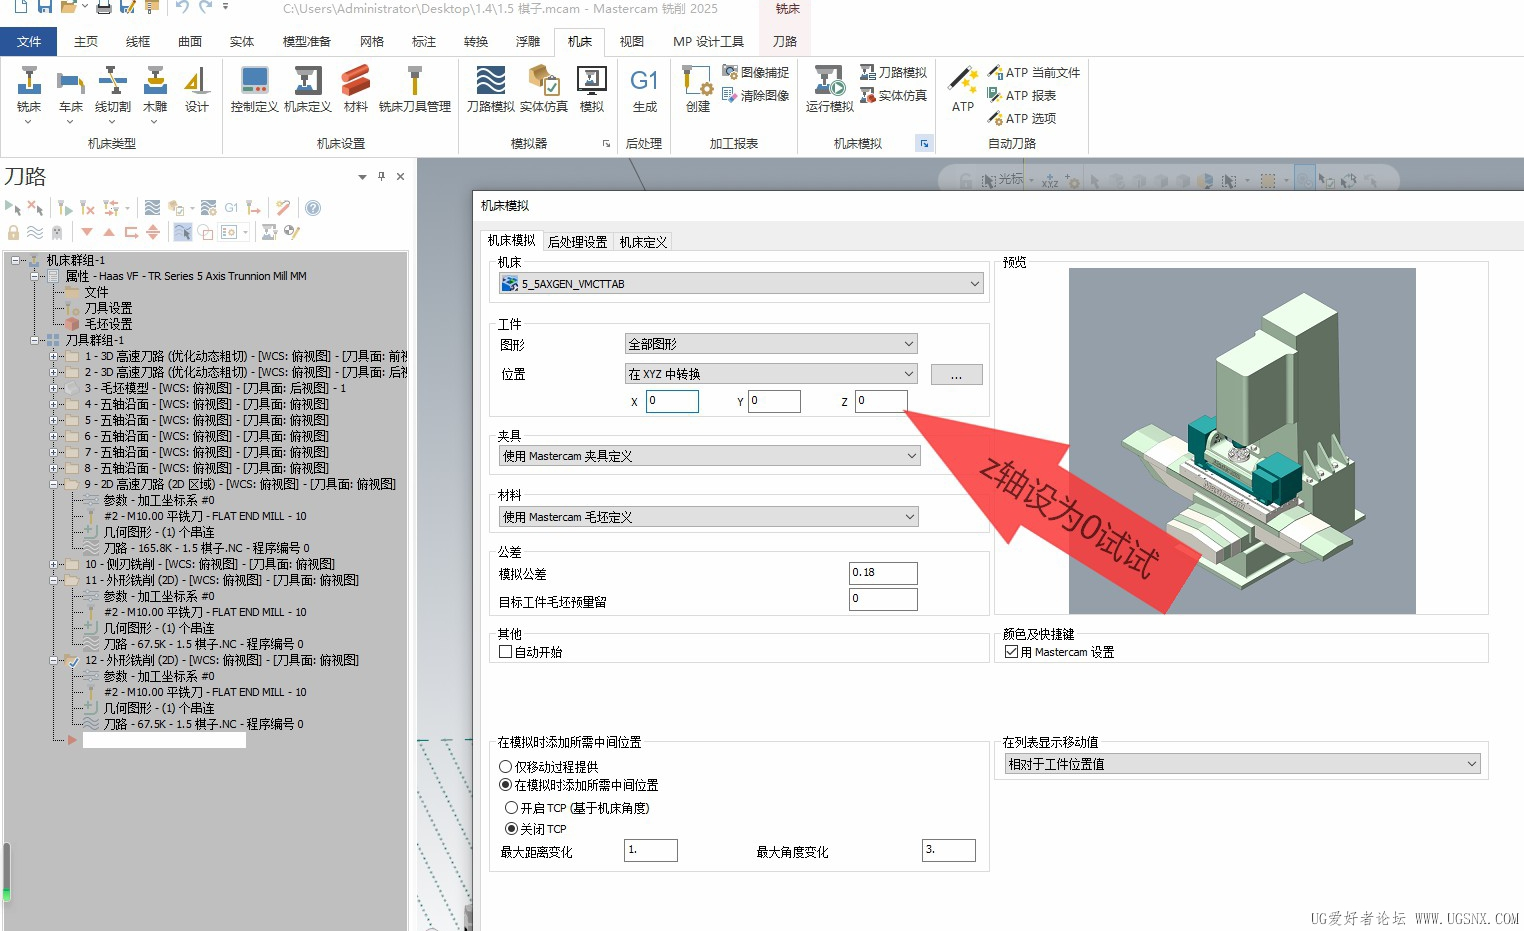Click the 模拟 simulate icon
Image resolution: width=1524 pixels, height=931 pixels.
coord(592,90)
